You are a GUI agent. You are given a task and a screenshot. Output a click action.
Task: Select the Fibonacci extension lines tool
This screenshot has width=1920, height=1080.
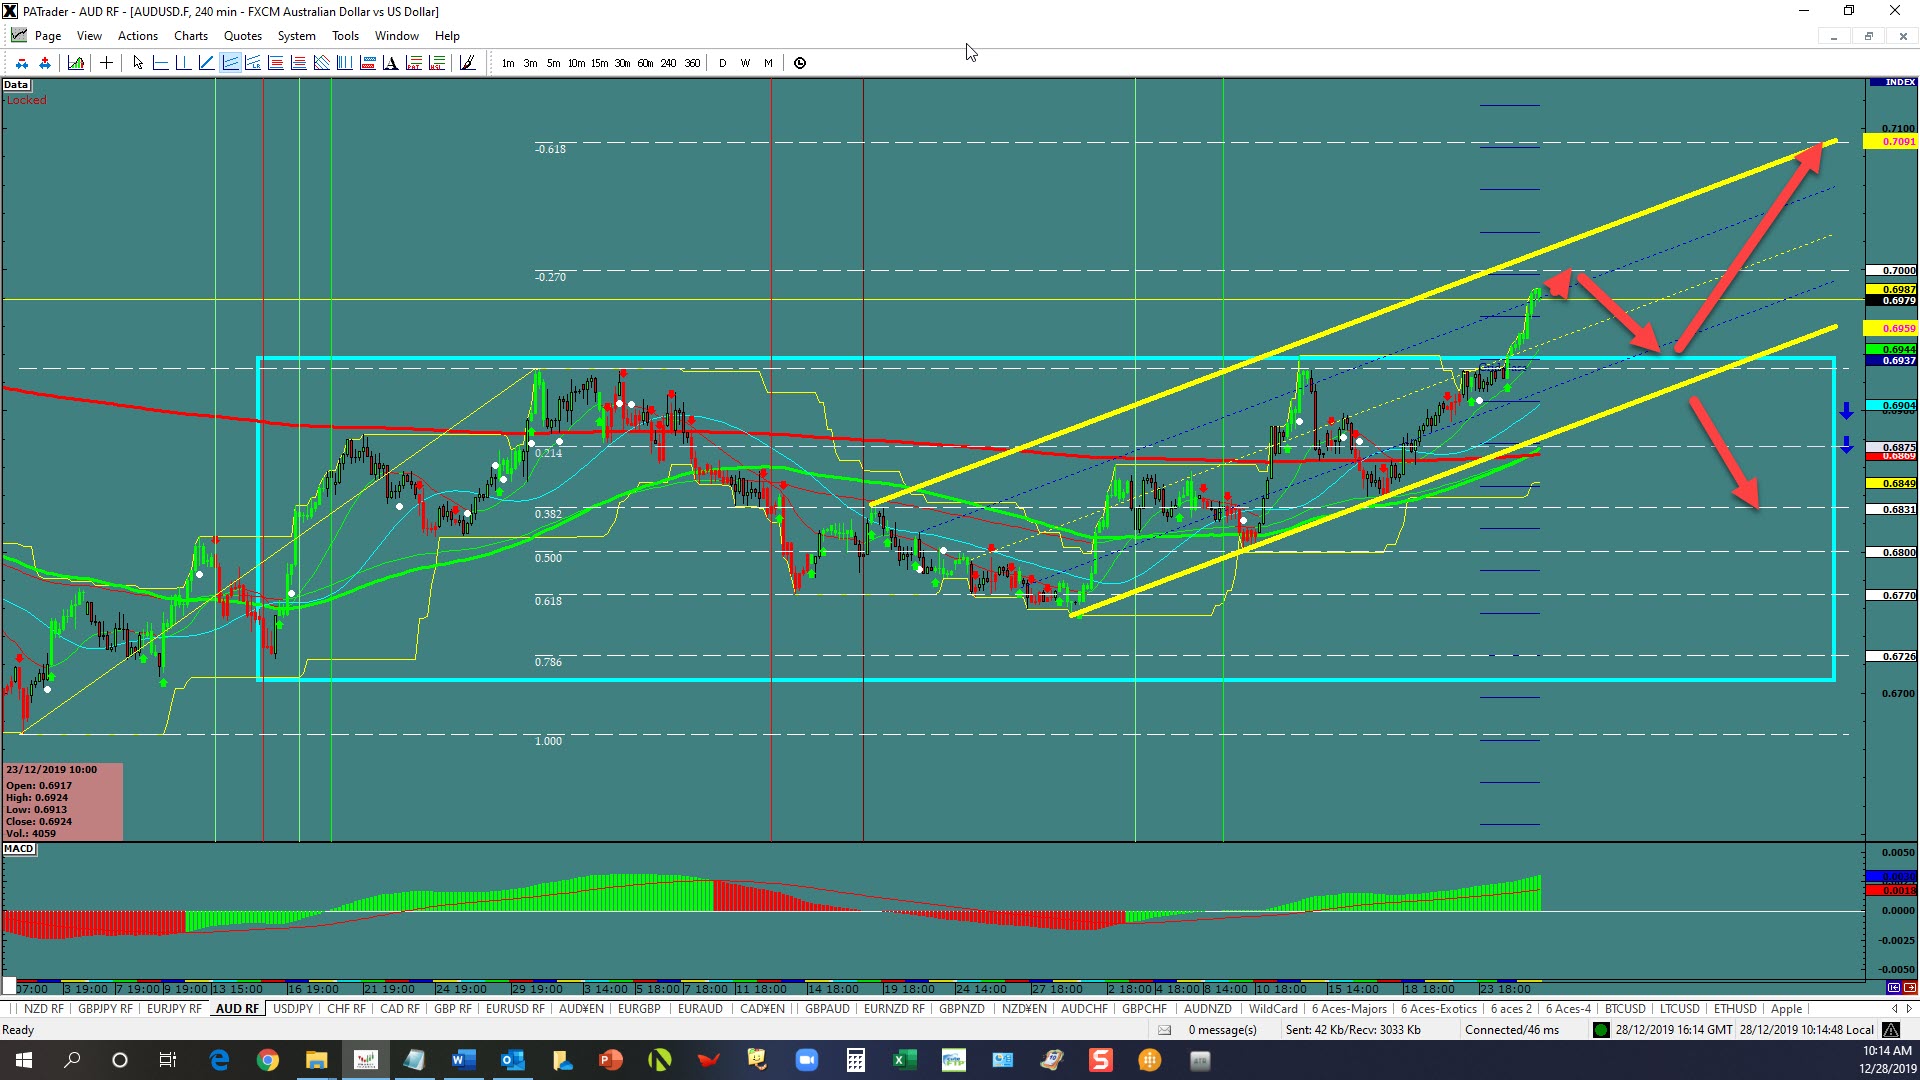(298, 63)
